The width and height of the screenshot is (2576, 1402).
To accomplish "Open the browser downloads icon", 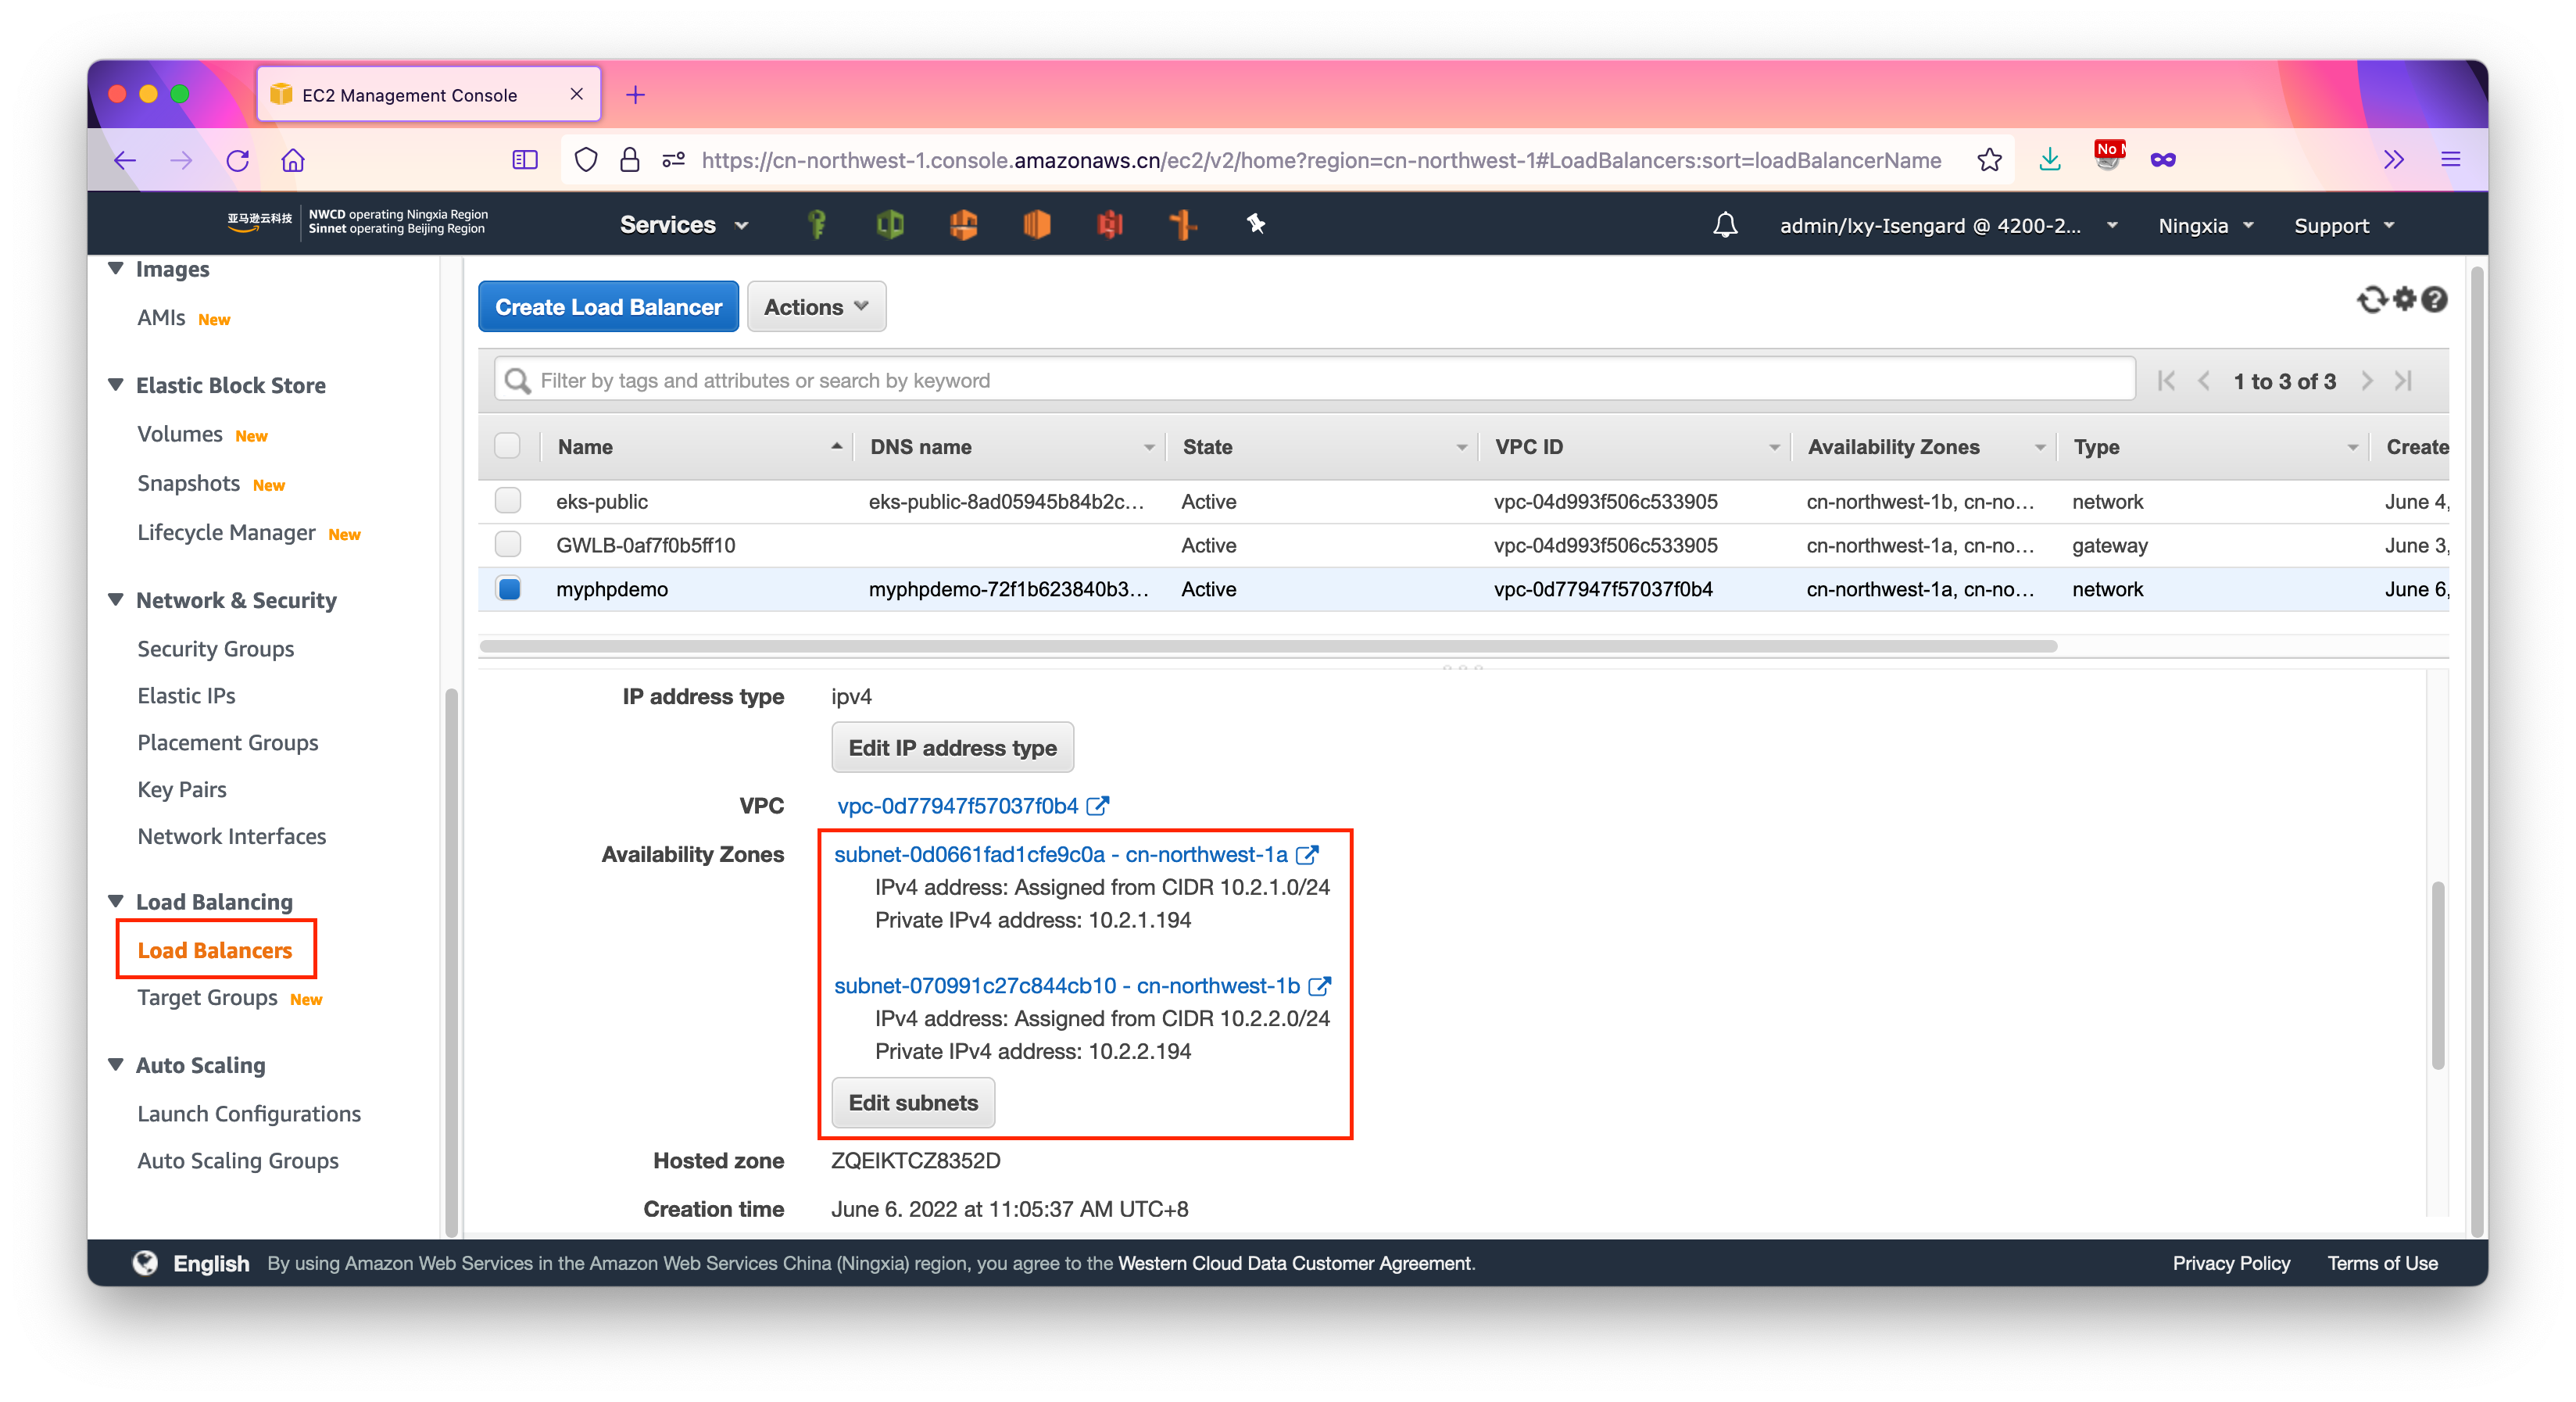I will [x=2050, y=160].
